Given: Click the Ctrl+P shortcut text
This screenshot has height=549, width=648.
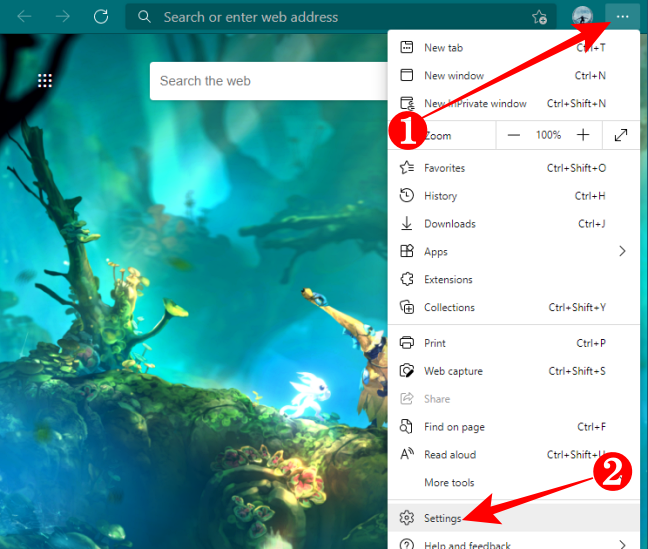Looking at the screenshot, I should point(591,343).
